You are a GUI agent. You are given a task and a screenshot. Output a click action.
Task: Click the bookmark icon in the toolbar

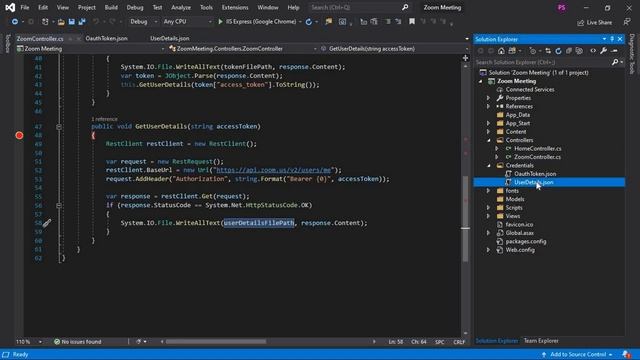(412, 22)
